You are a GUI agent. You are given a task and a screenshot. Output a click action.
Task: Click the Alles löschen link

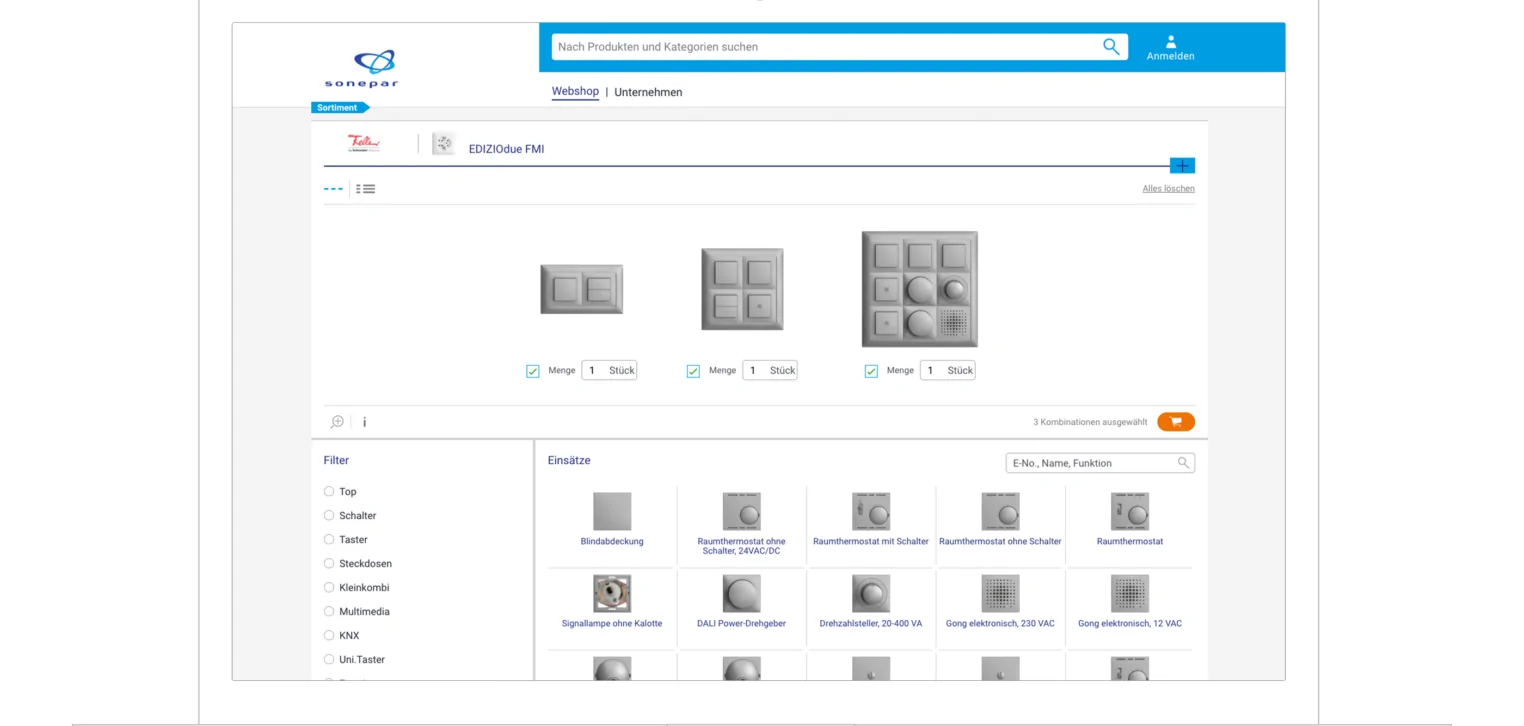coord(1168,189)
